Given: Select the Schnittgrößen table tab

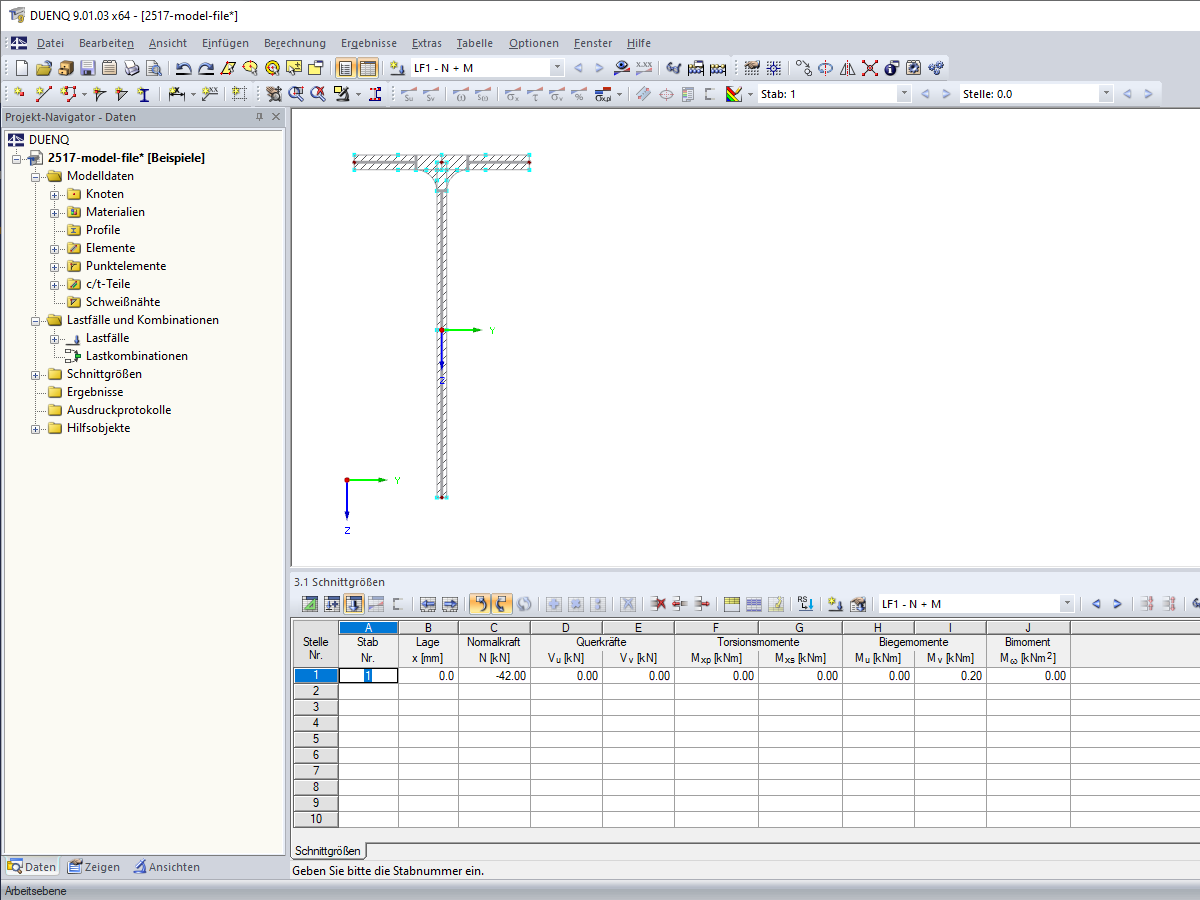Looking at the screenshot, I should point(328,851).
